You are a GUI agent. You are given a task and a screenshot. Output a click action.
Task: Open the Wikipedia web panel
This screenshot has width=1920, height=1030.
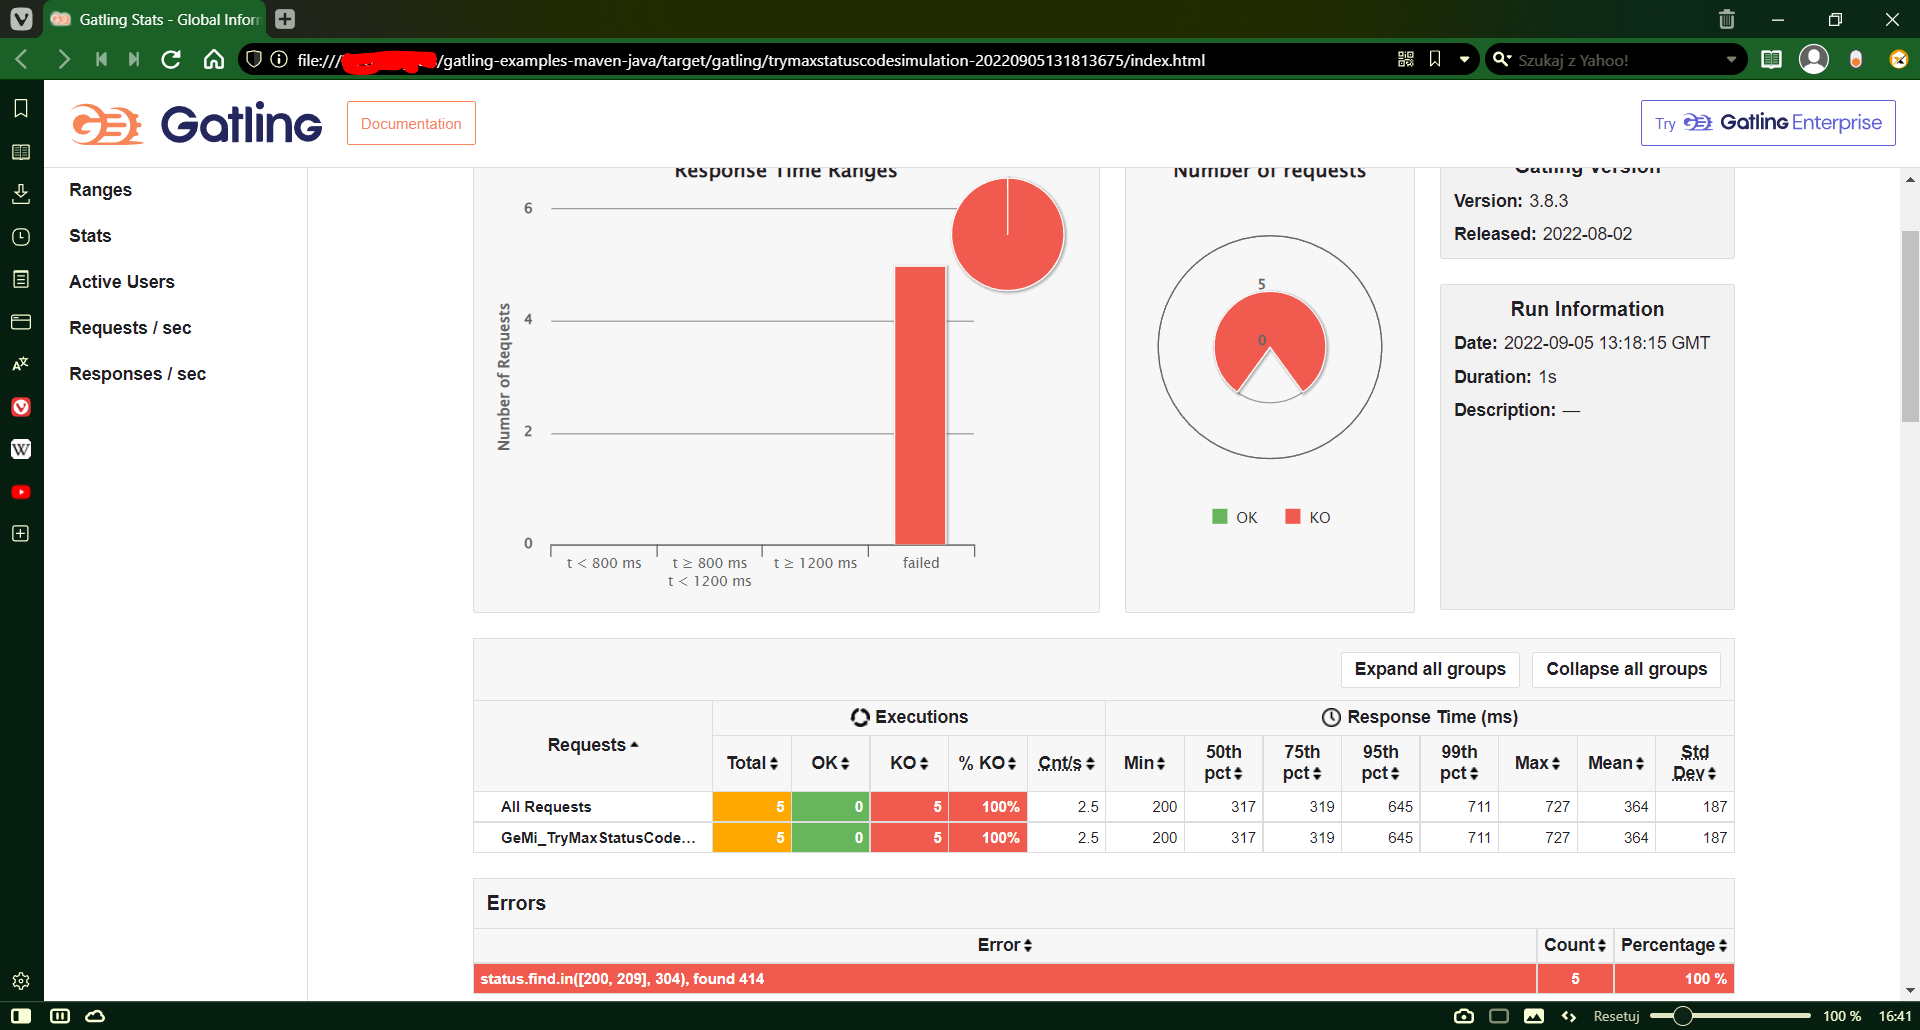20,449
